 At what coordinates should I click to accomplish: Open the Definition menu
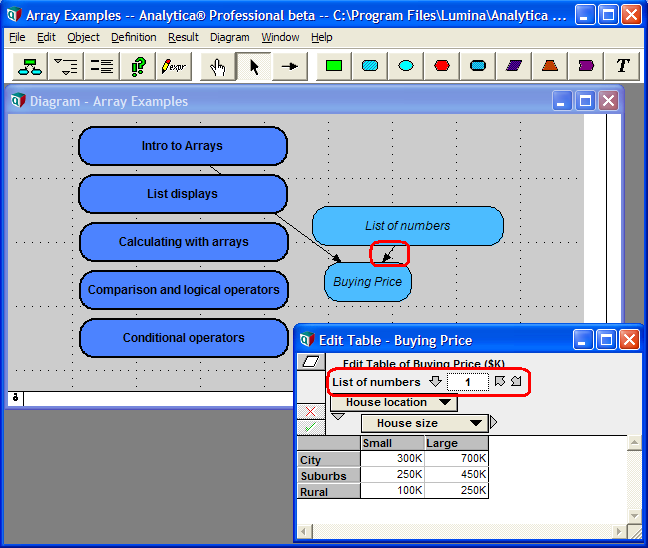pyautogui.click(x=133, y=38)
